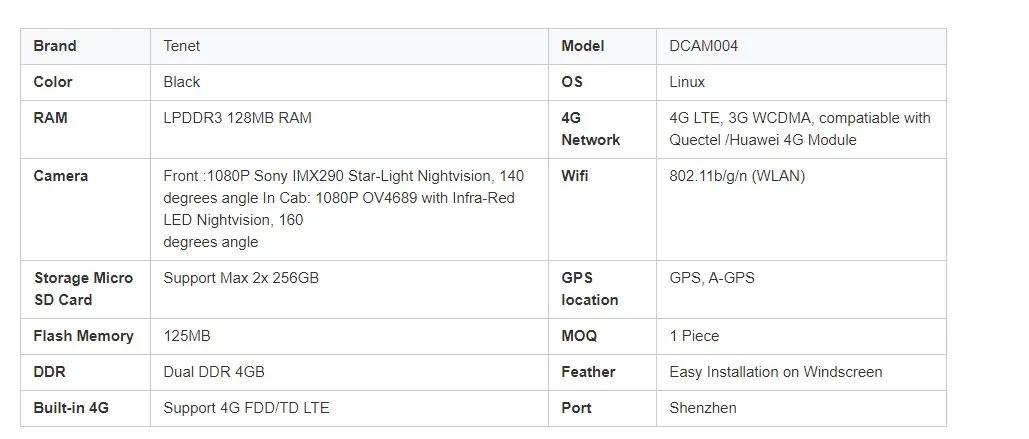Click the Camera label cell
1029x439 pixels.
point(61,176)
